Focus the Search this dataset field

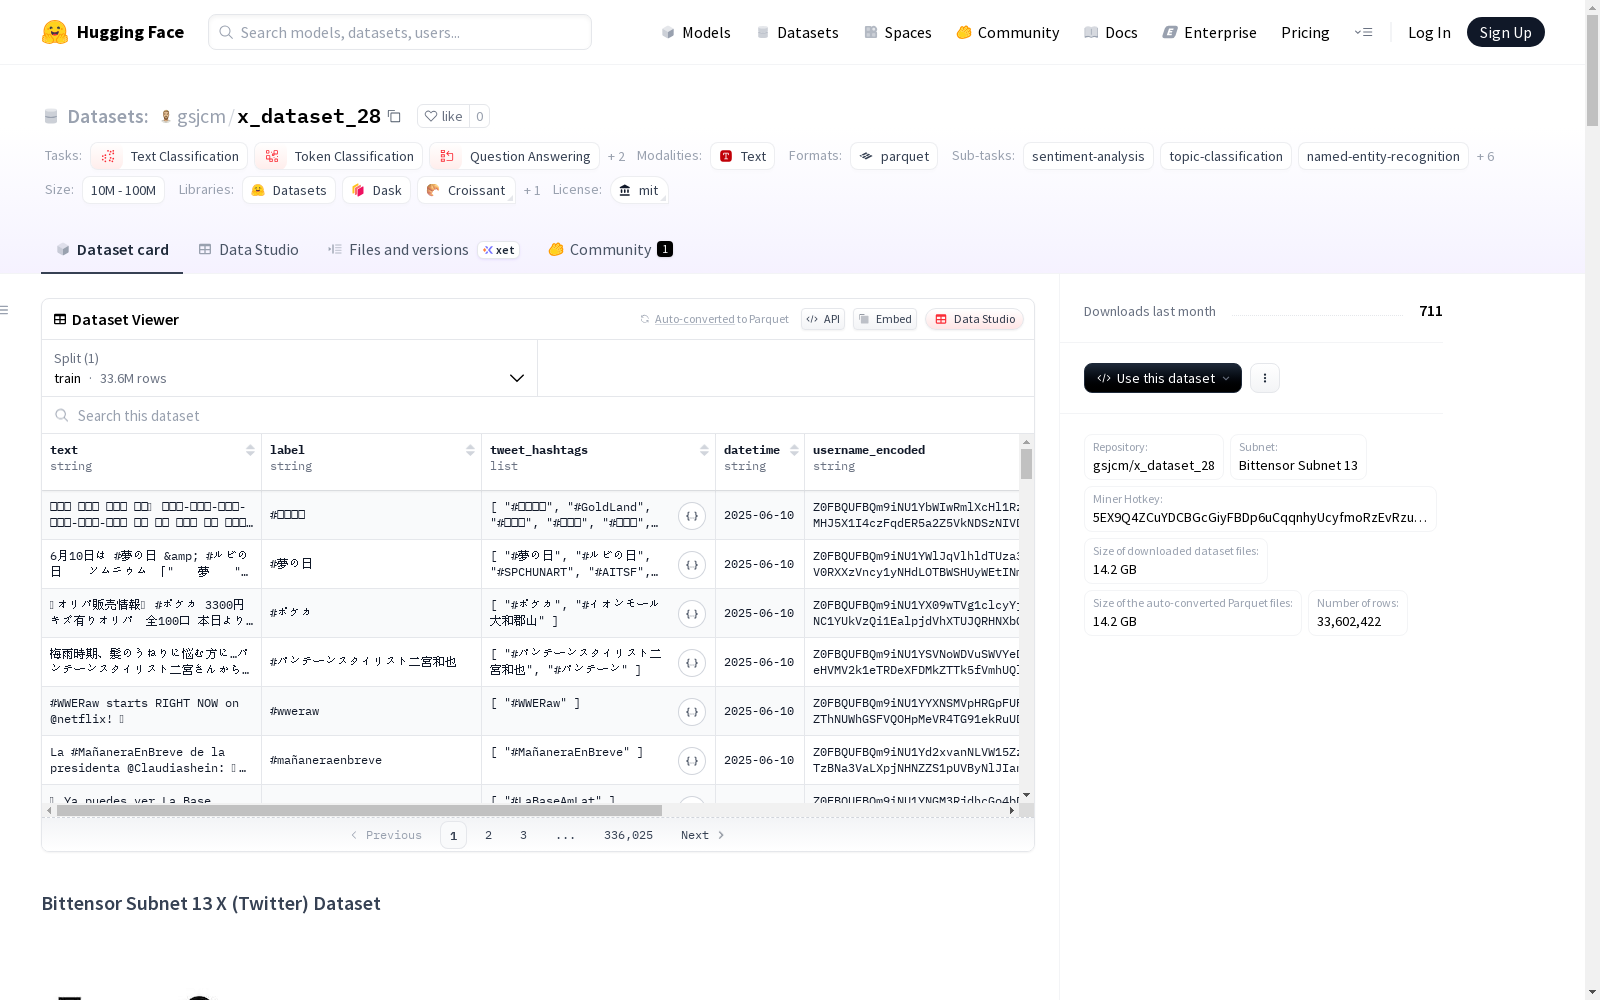click(538, 415)
